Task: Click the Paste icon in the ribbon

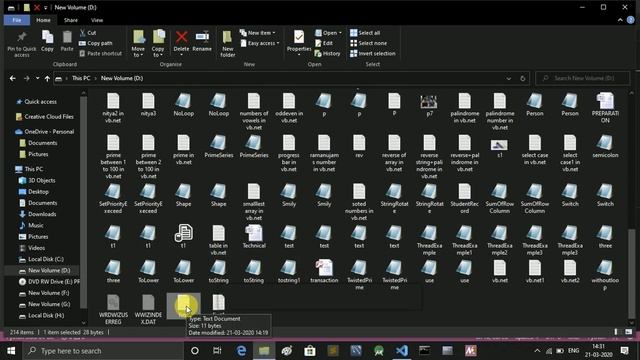Action: (x=67, y=37)
